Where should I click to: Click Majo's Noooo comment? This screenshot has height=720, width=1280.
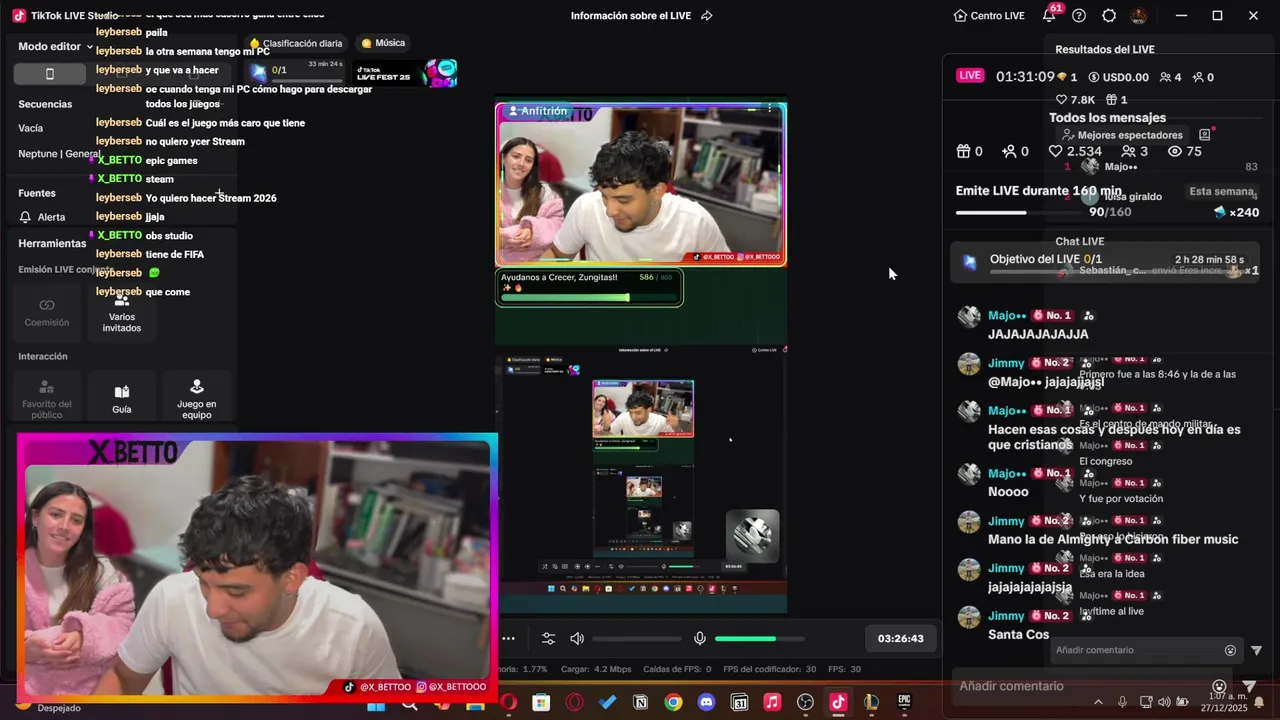[1008, 491]
